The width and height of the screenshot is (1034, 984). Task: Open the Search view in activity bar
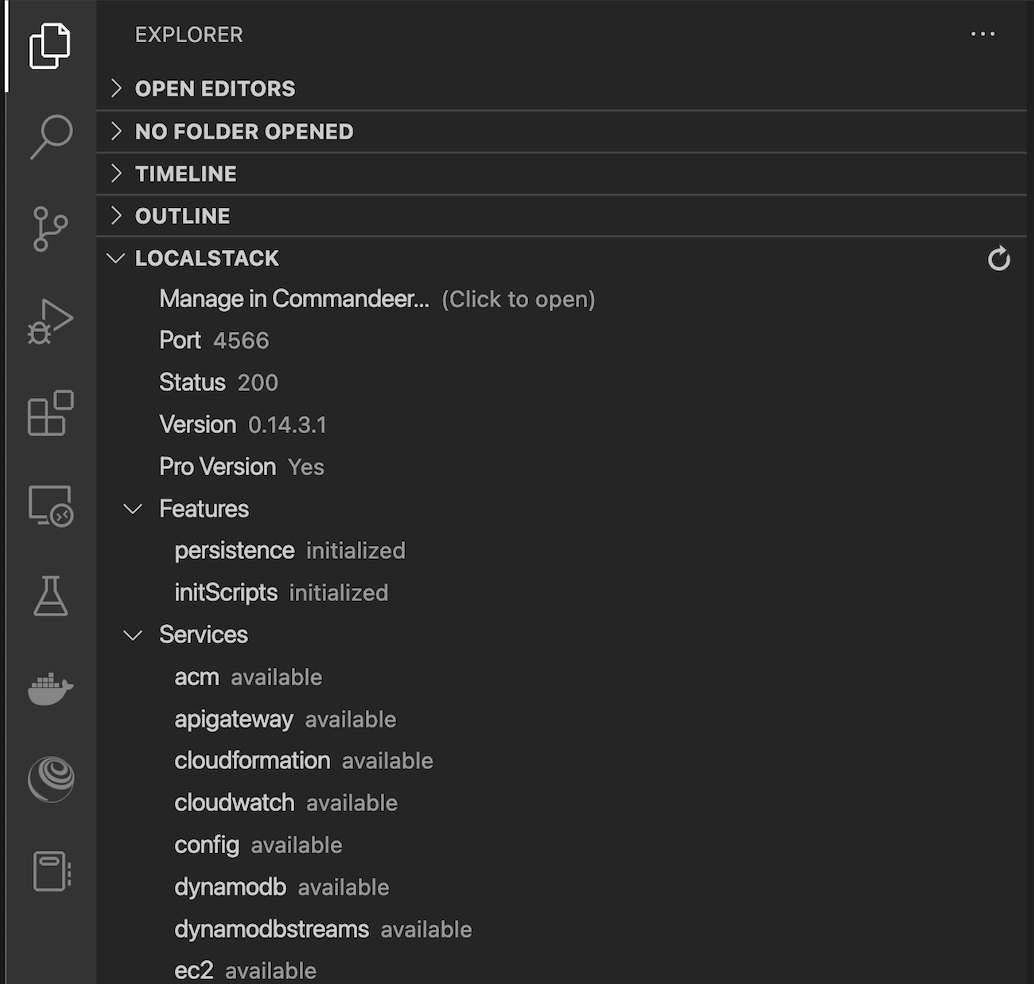click(51, 137)
